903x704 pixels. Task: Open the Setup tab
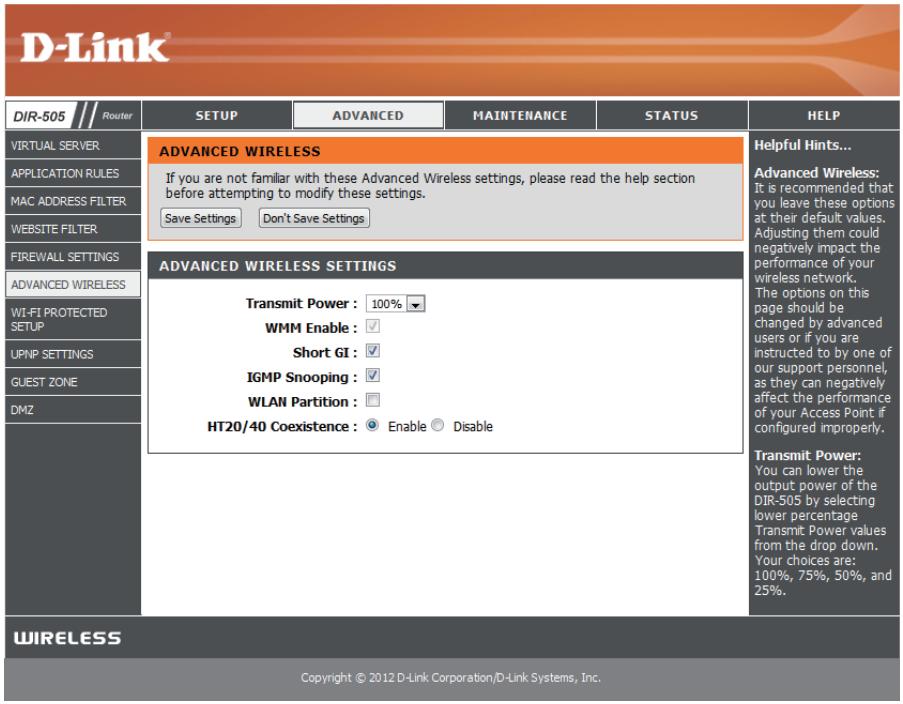pos(217,115)
